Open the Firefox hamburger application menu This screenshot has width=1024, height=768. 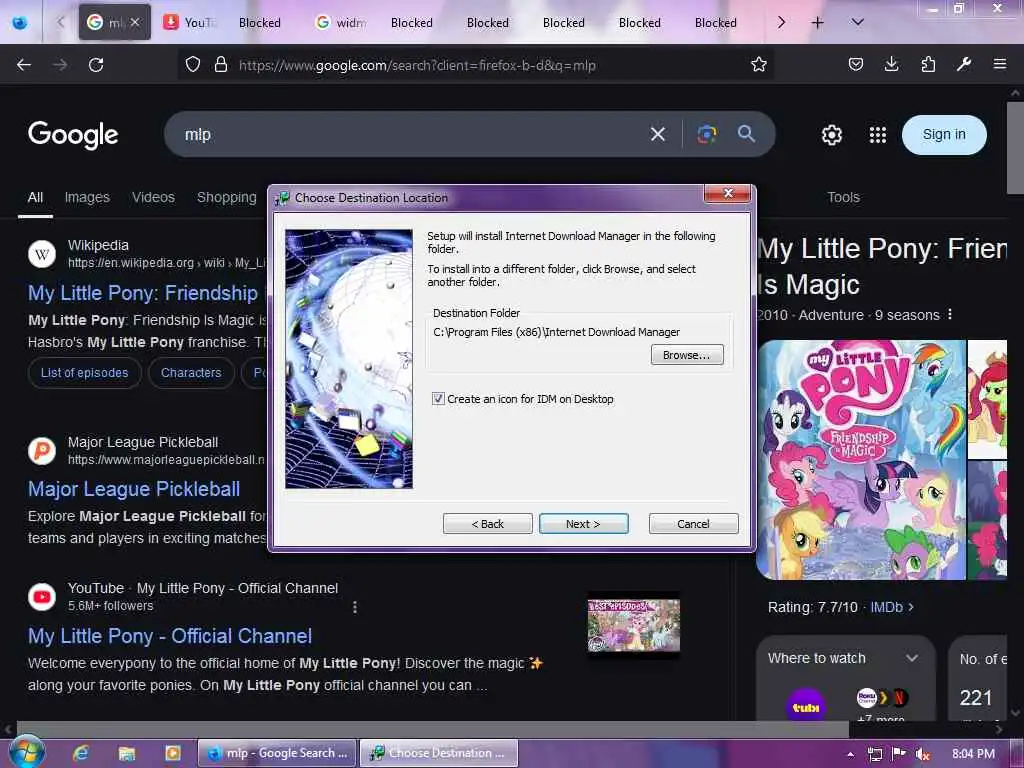(x=999, y=65)
